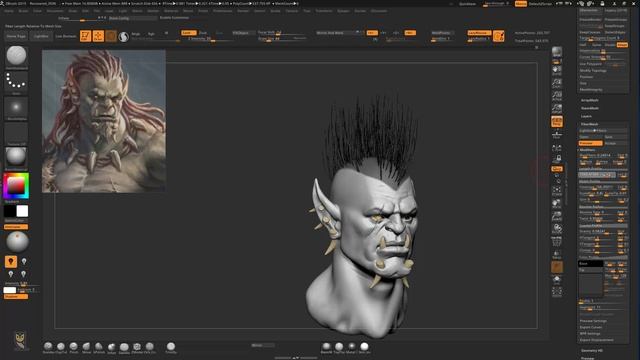The image size is (640, 360).
Task: Click the AAHalf icon
Action: click(557, 109)
